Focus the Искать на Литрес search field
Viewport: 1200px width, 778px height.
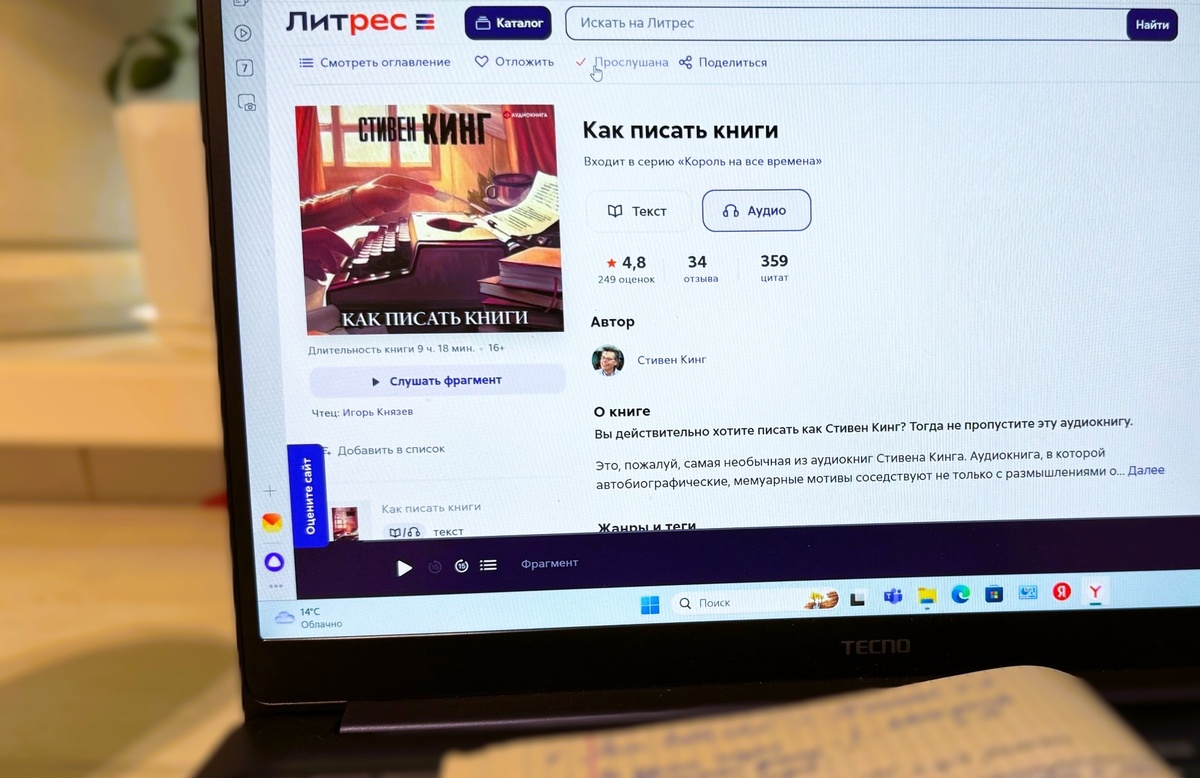coord(846,23)
